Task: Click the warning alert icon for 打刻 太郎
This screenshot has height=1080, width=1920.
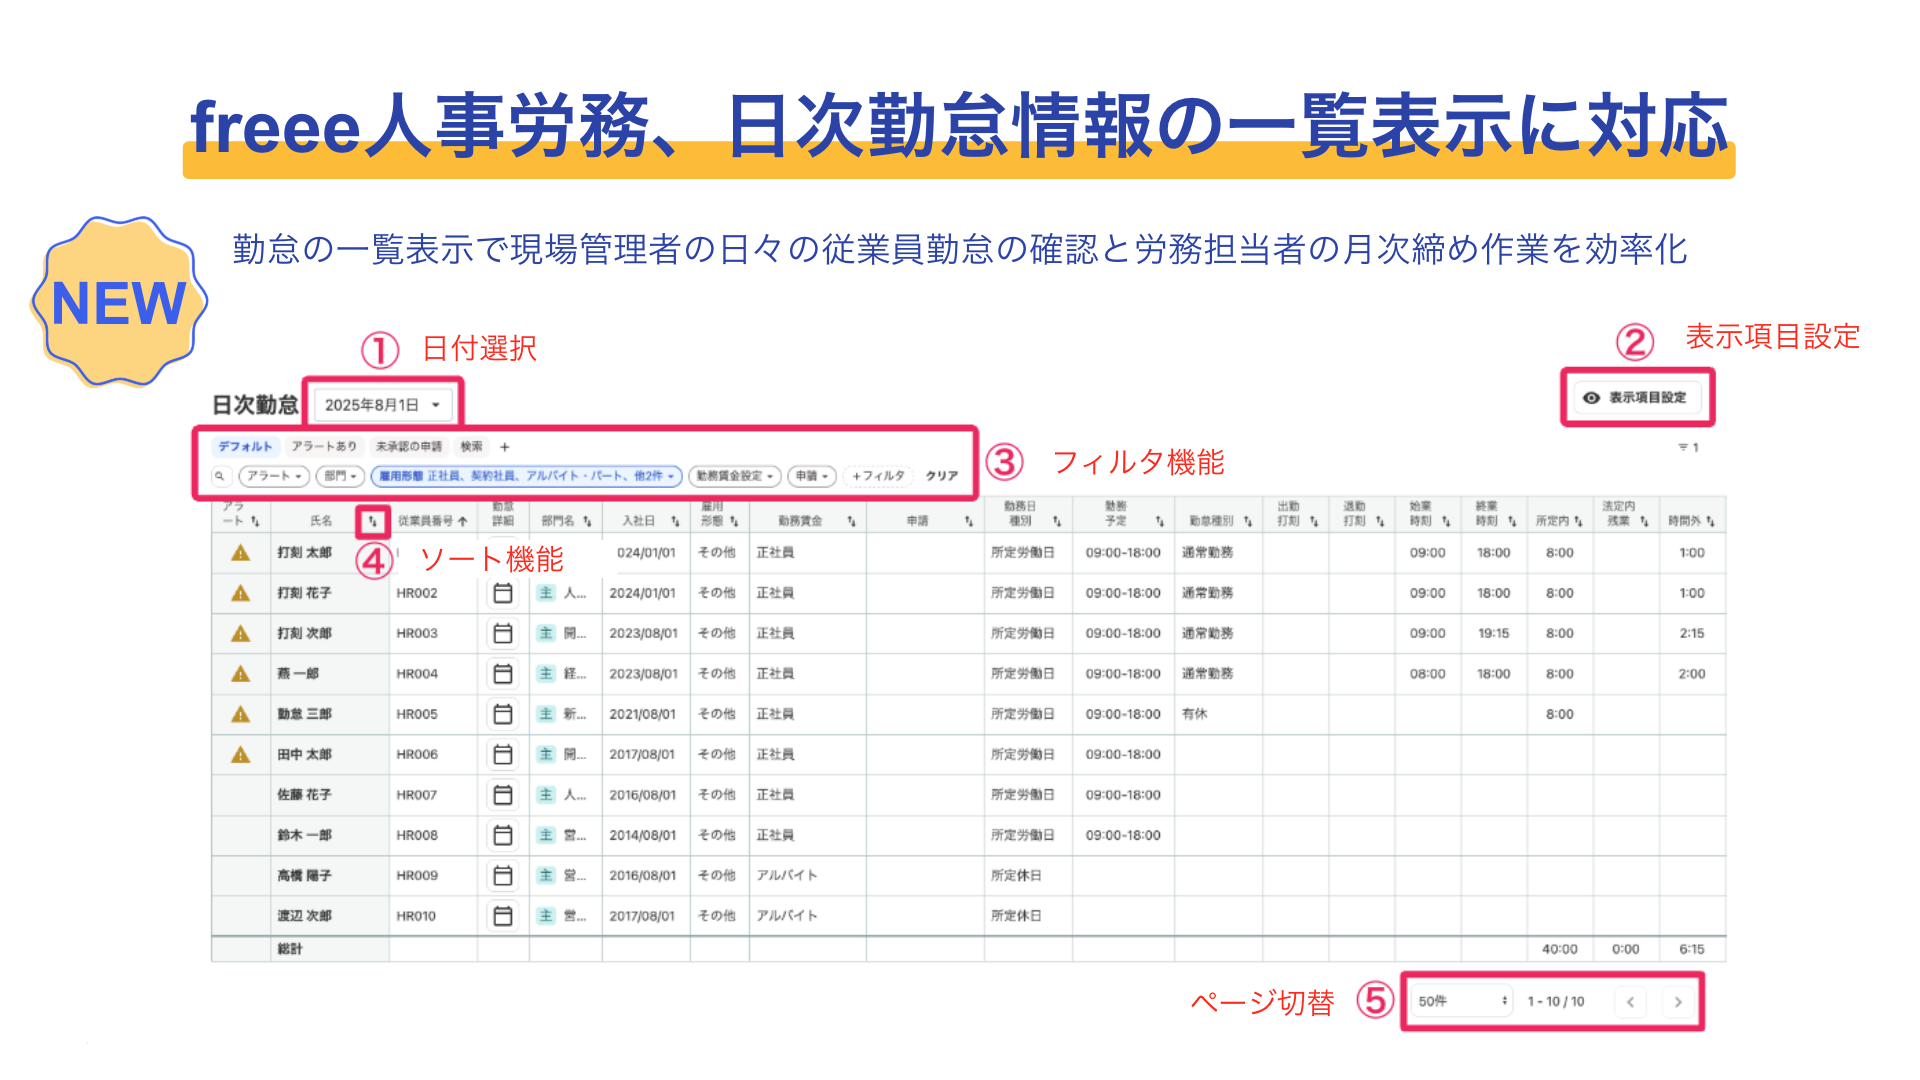Action: (240, 553)
